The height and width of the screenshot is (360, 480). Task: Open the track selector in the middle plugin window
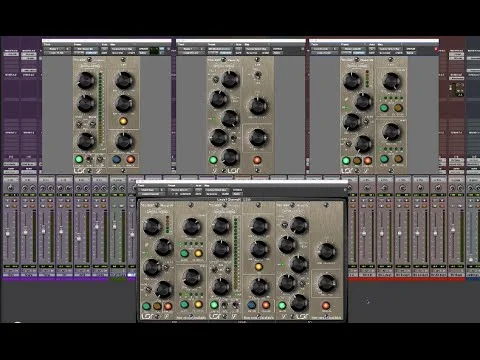189,49
